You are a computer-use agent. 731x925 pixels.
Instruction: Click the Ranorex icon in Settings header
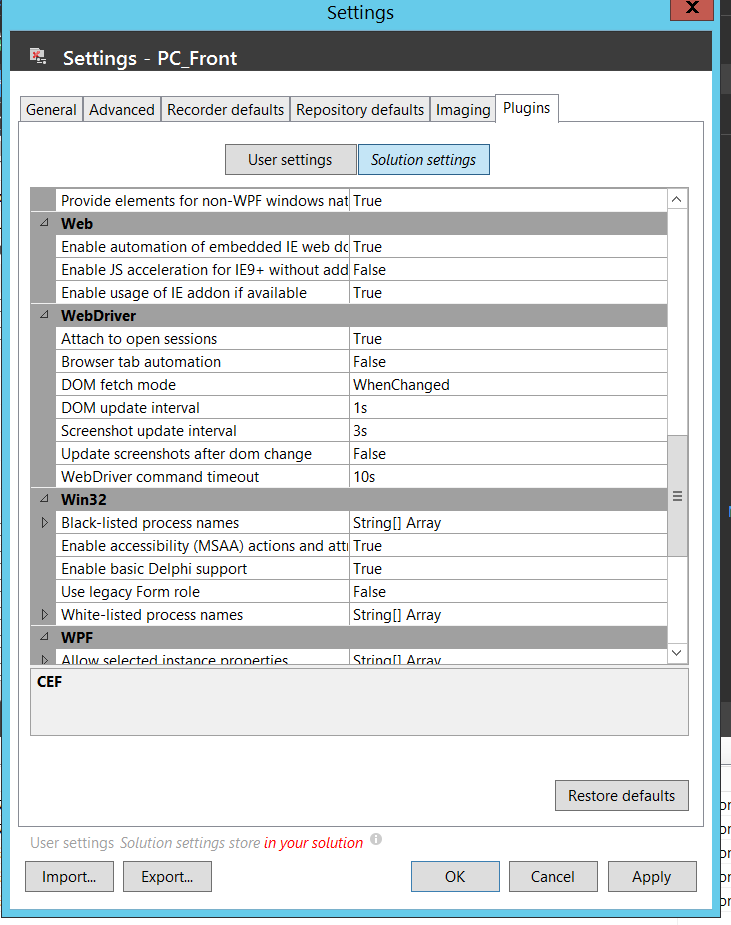point(38,57)
